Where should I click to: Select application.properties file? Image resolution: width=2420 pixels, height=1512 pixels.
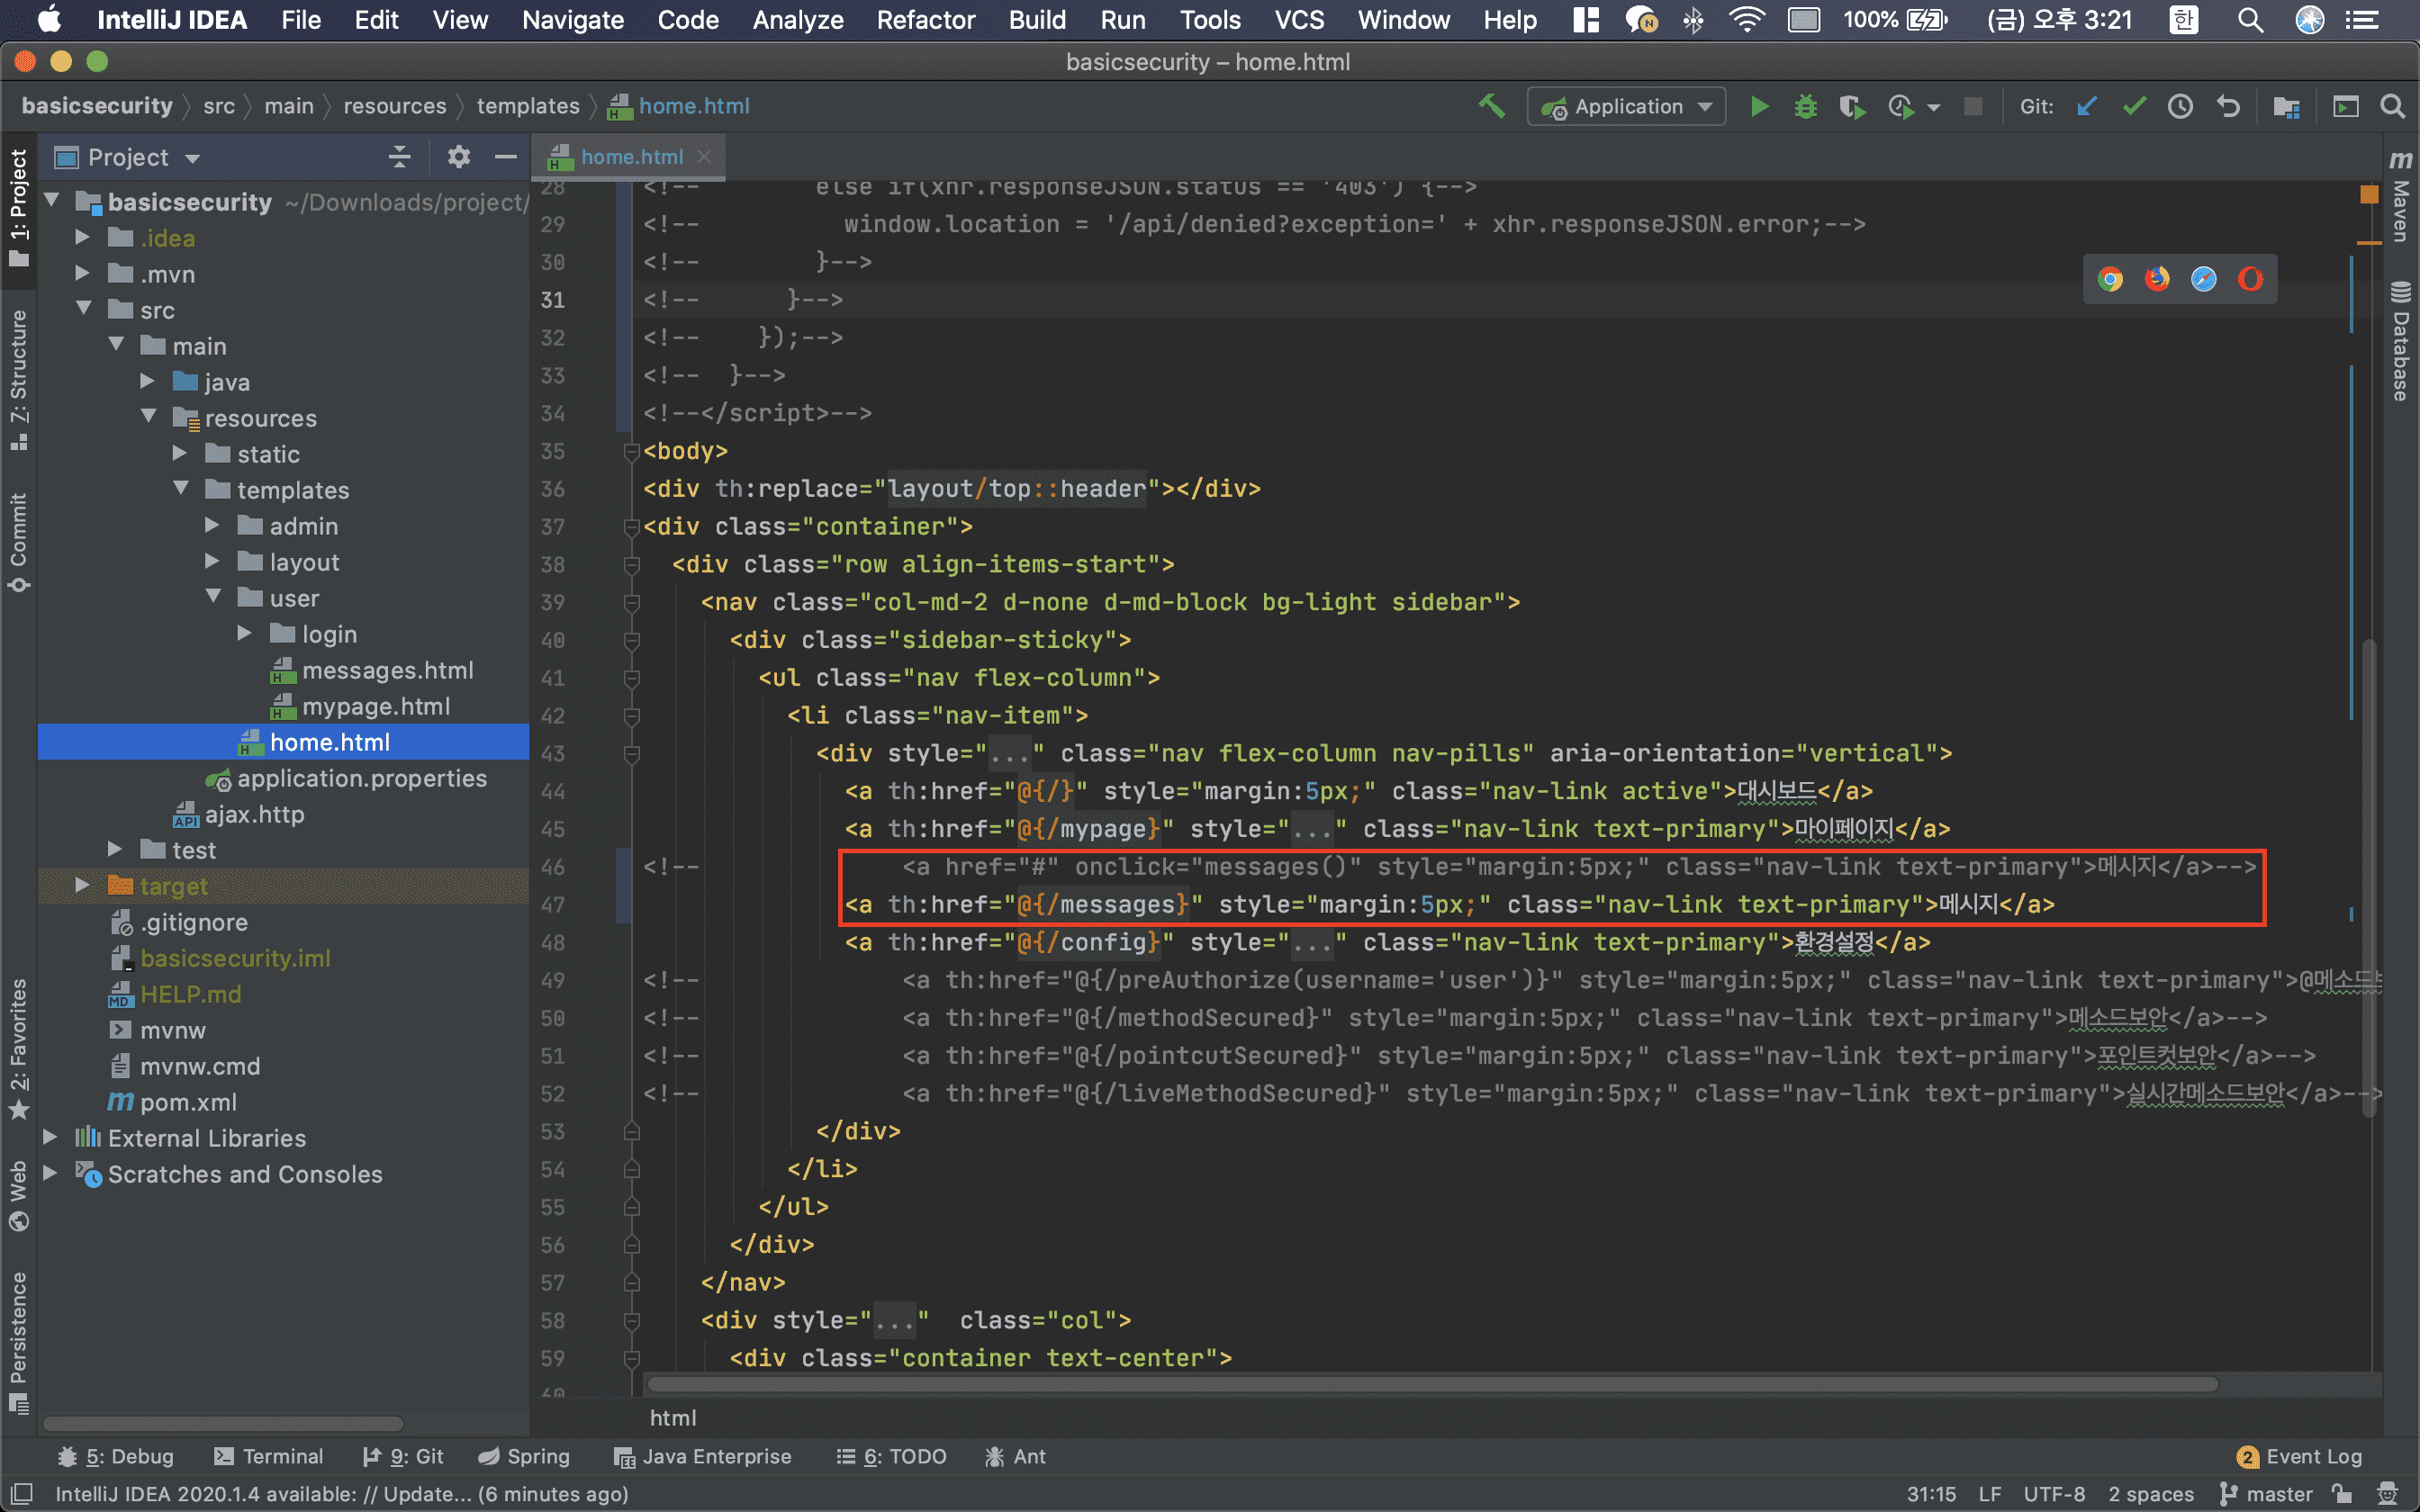point(362,778)
